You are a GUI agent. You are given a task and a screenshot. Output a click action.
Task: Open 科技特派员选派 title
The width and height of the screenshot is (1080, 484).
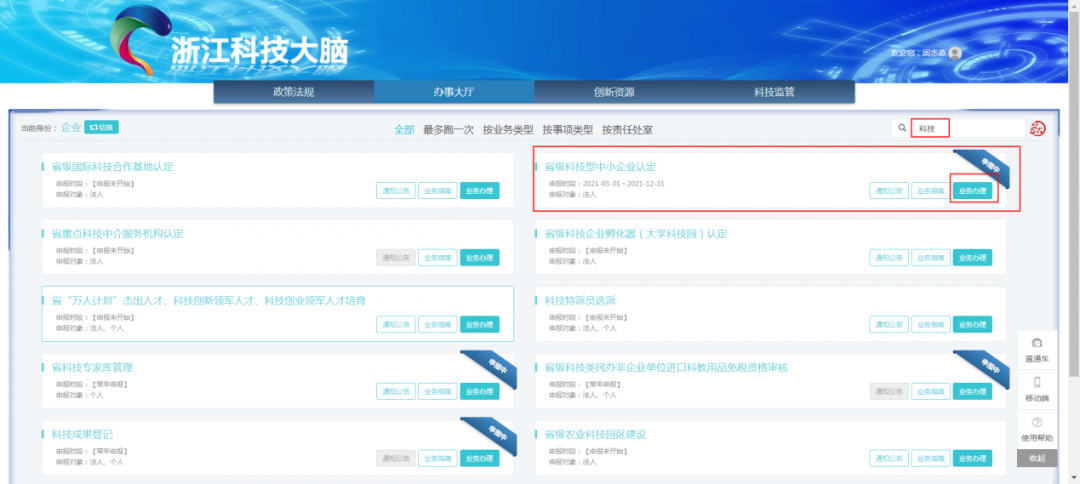tap(580, 300)
